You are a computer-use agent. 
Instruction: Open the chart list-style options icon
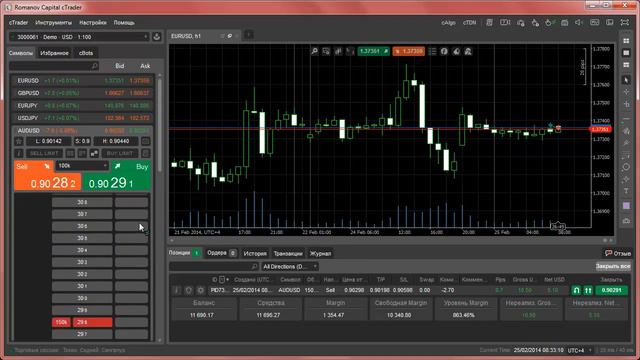432,51
